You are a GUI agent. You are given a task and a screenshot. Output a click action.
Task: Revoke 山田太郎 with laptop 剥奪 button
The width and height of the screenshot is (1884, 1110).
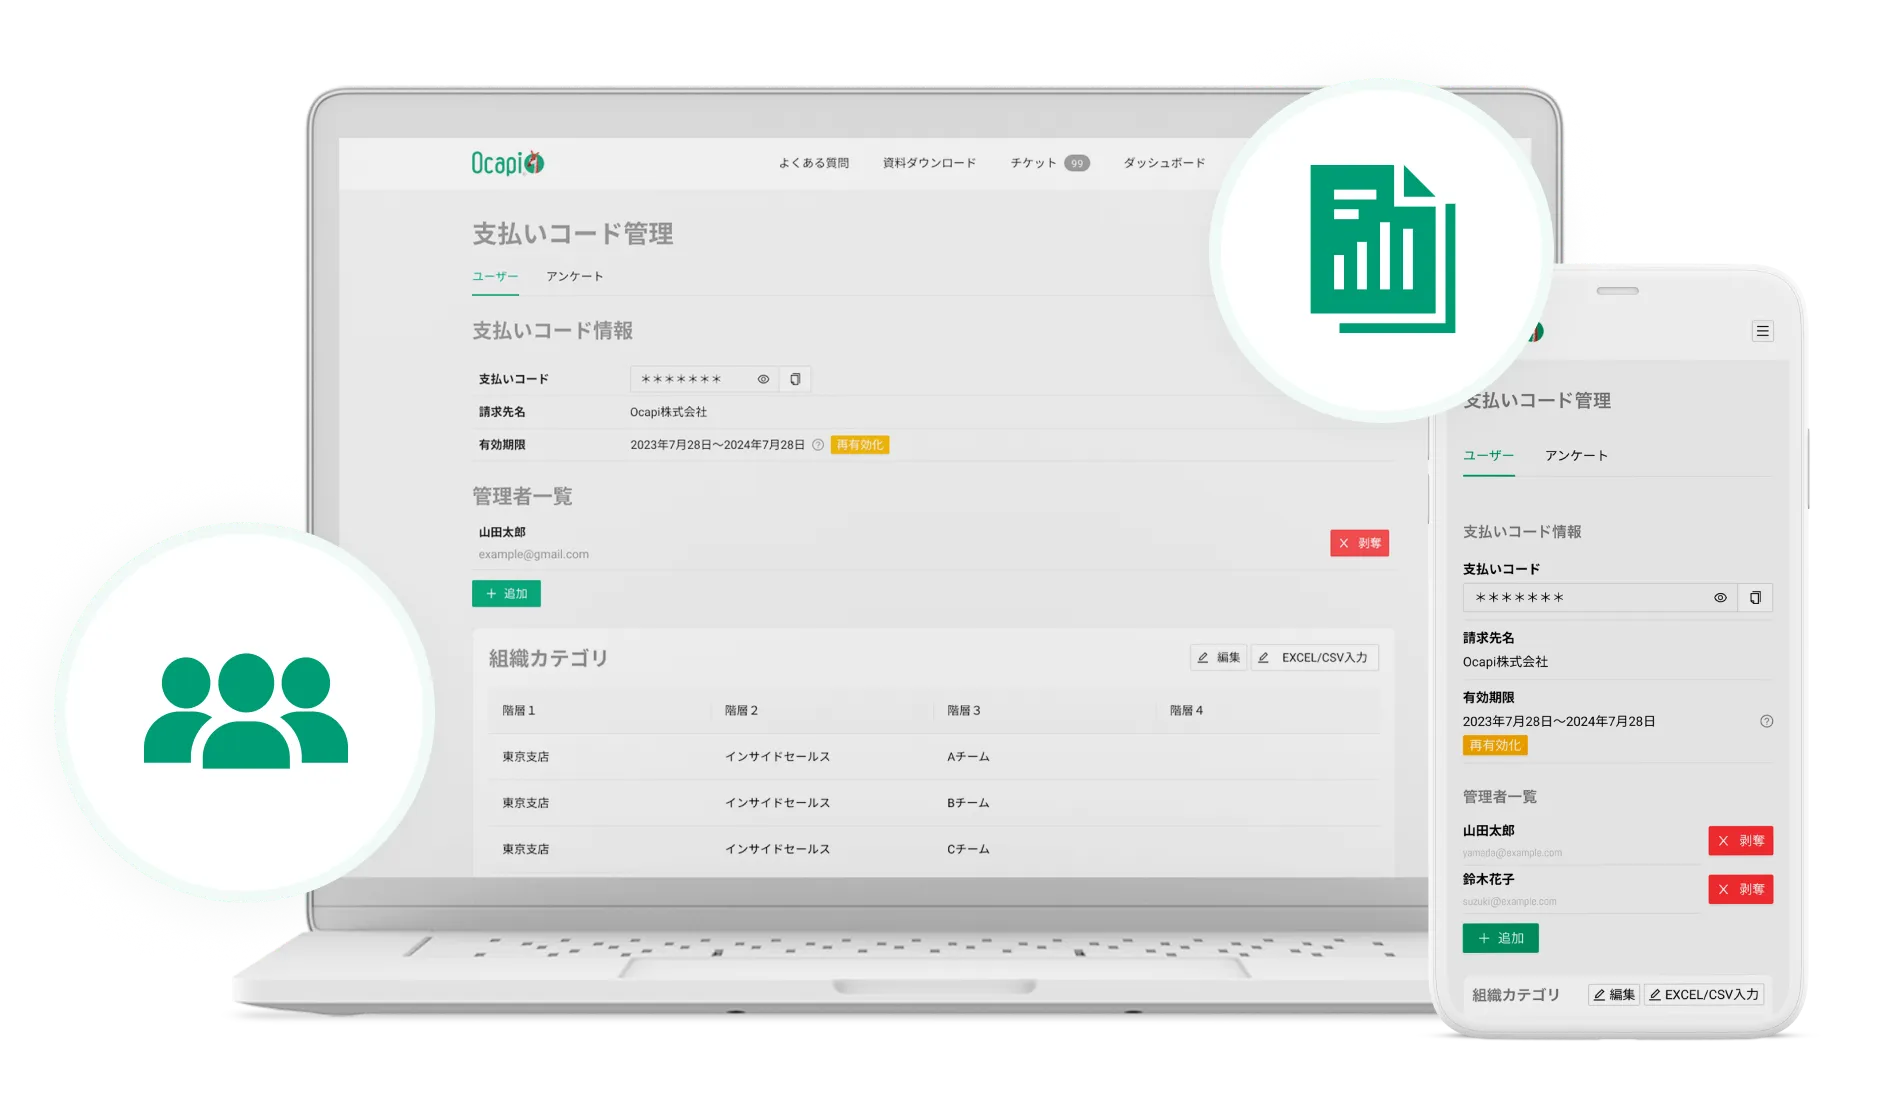click(x=1359, y=543)
